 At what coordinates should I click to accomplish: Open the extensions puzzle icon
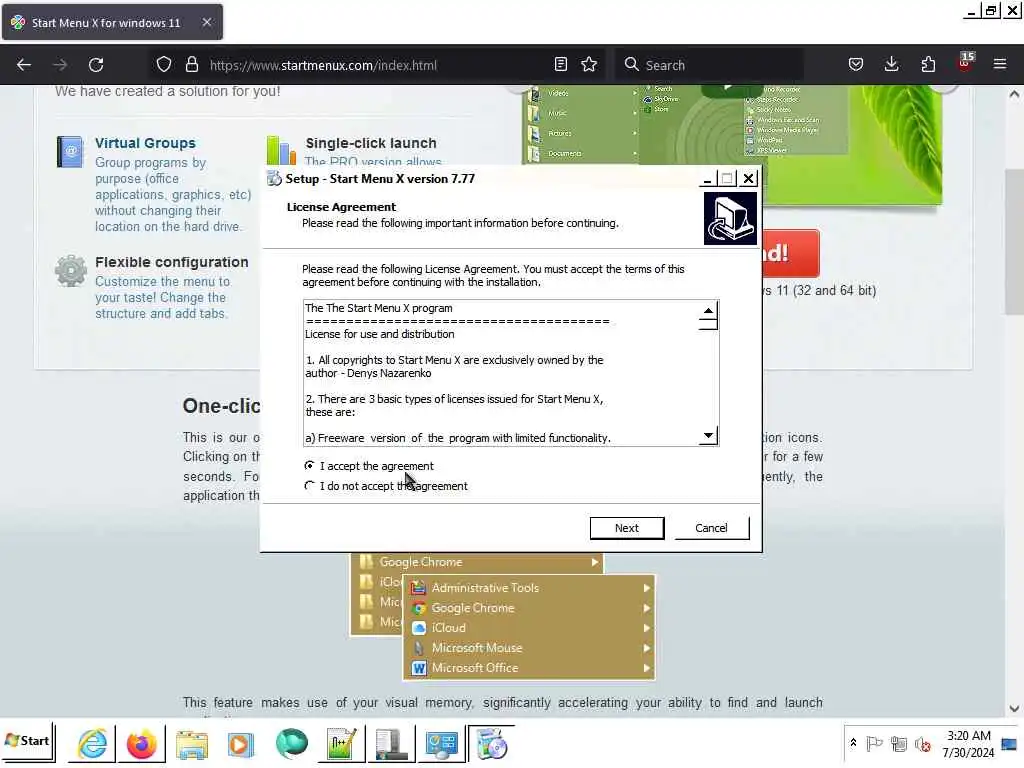pyautogui.click(x=928, y=64)
